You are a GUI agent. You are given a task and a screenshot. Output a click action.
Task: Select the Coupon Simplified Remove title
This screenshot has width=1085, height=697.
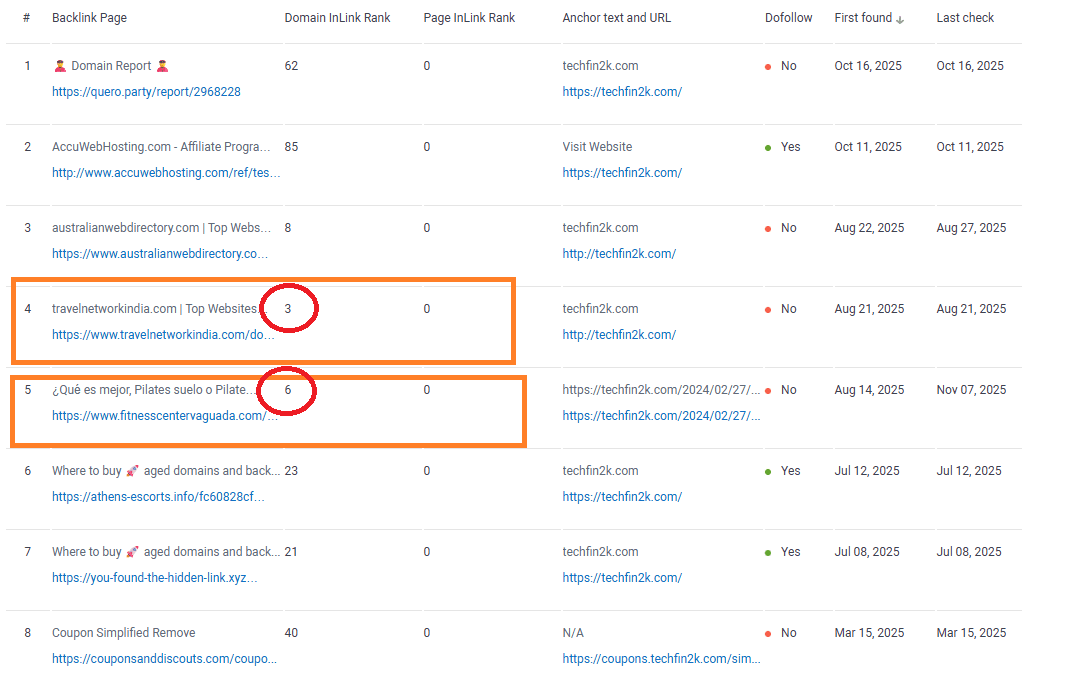pos(123,633)
